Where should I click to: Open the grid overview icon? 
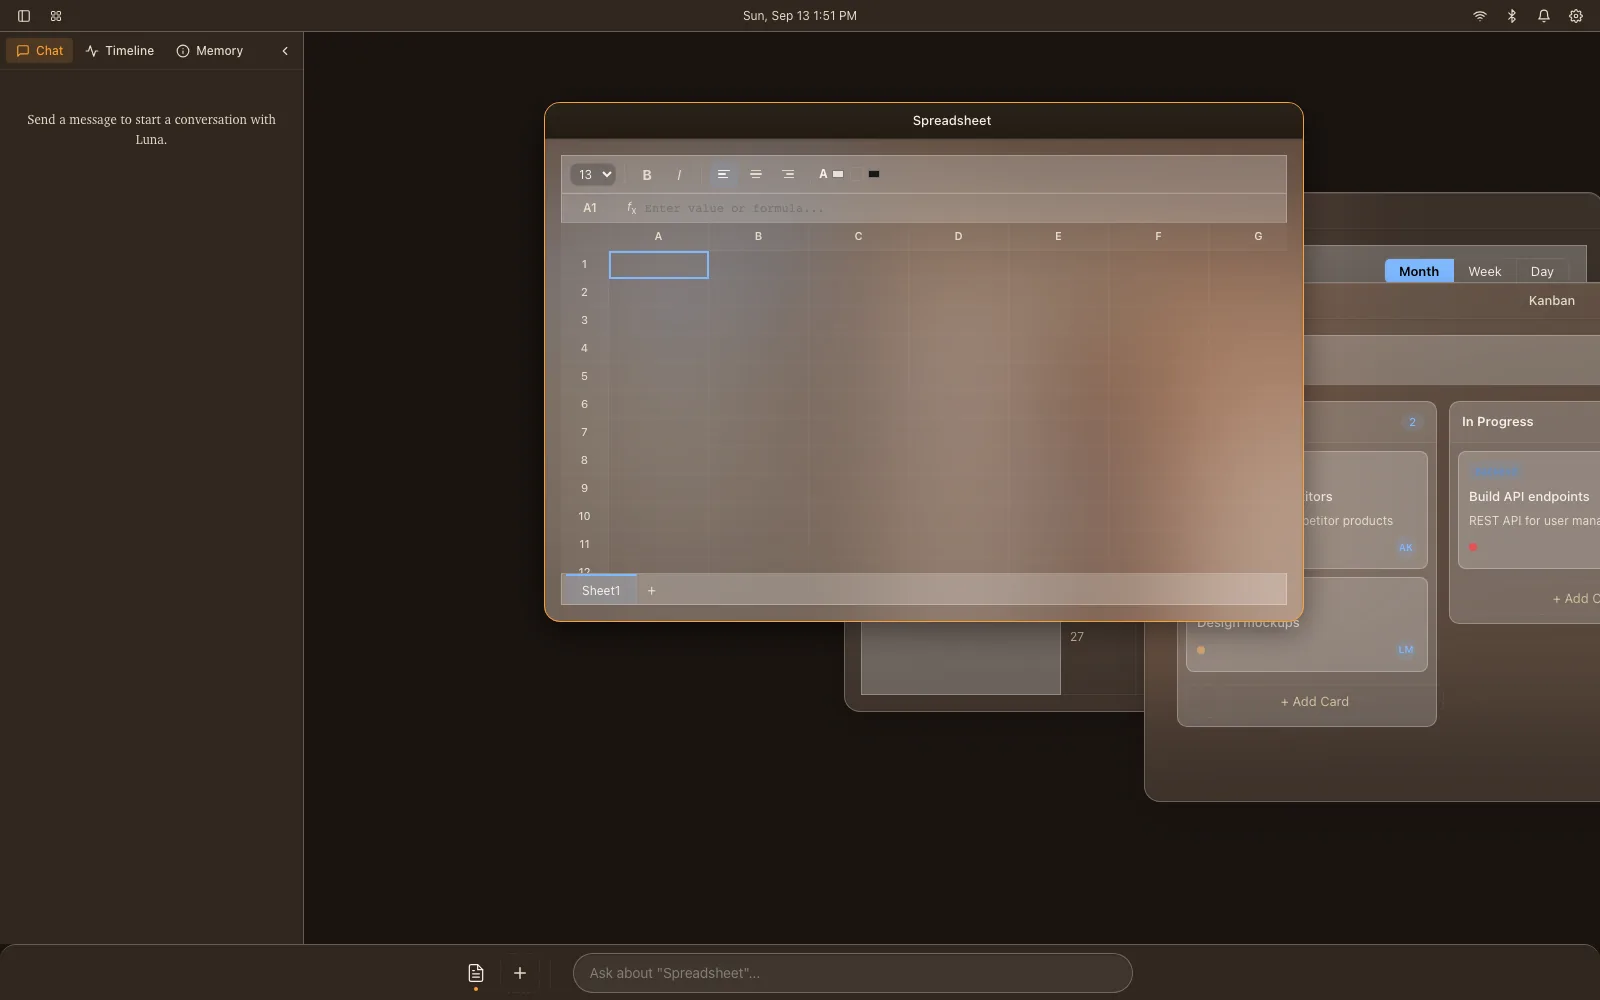click(x=56, y=16)
